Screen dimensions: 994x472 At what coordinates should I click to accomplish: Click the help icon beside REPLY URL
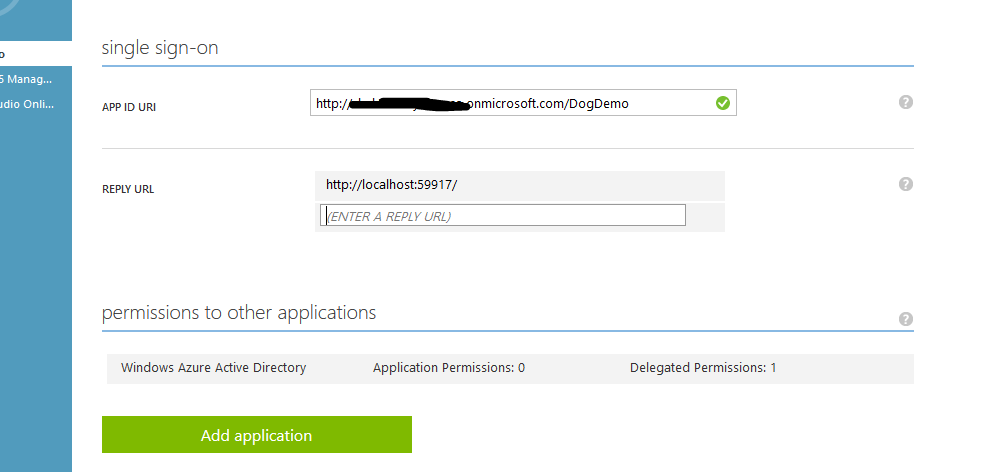[906, 184]
